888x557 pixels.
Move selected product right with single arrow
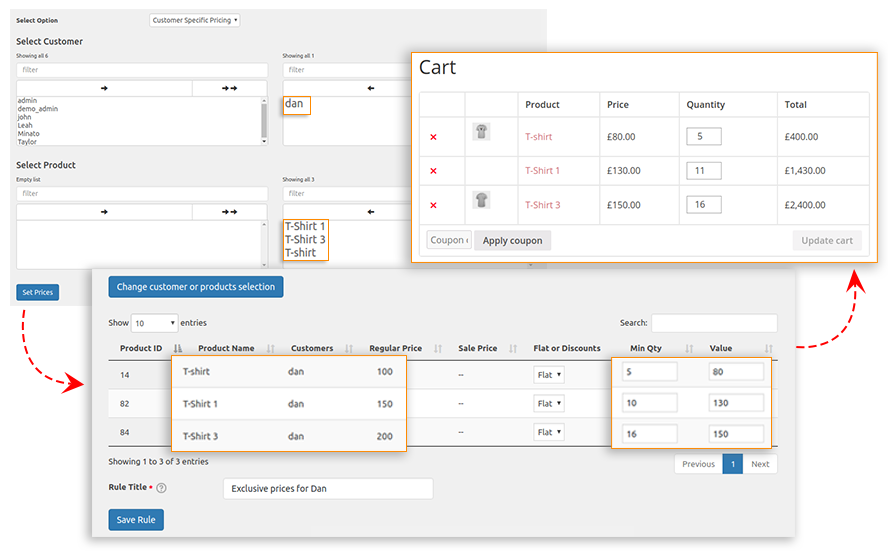pyautogui.click(x=104, y=212)
